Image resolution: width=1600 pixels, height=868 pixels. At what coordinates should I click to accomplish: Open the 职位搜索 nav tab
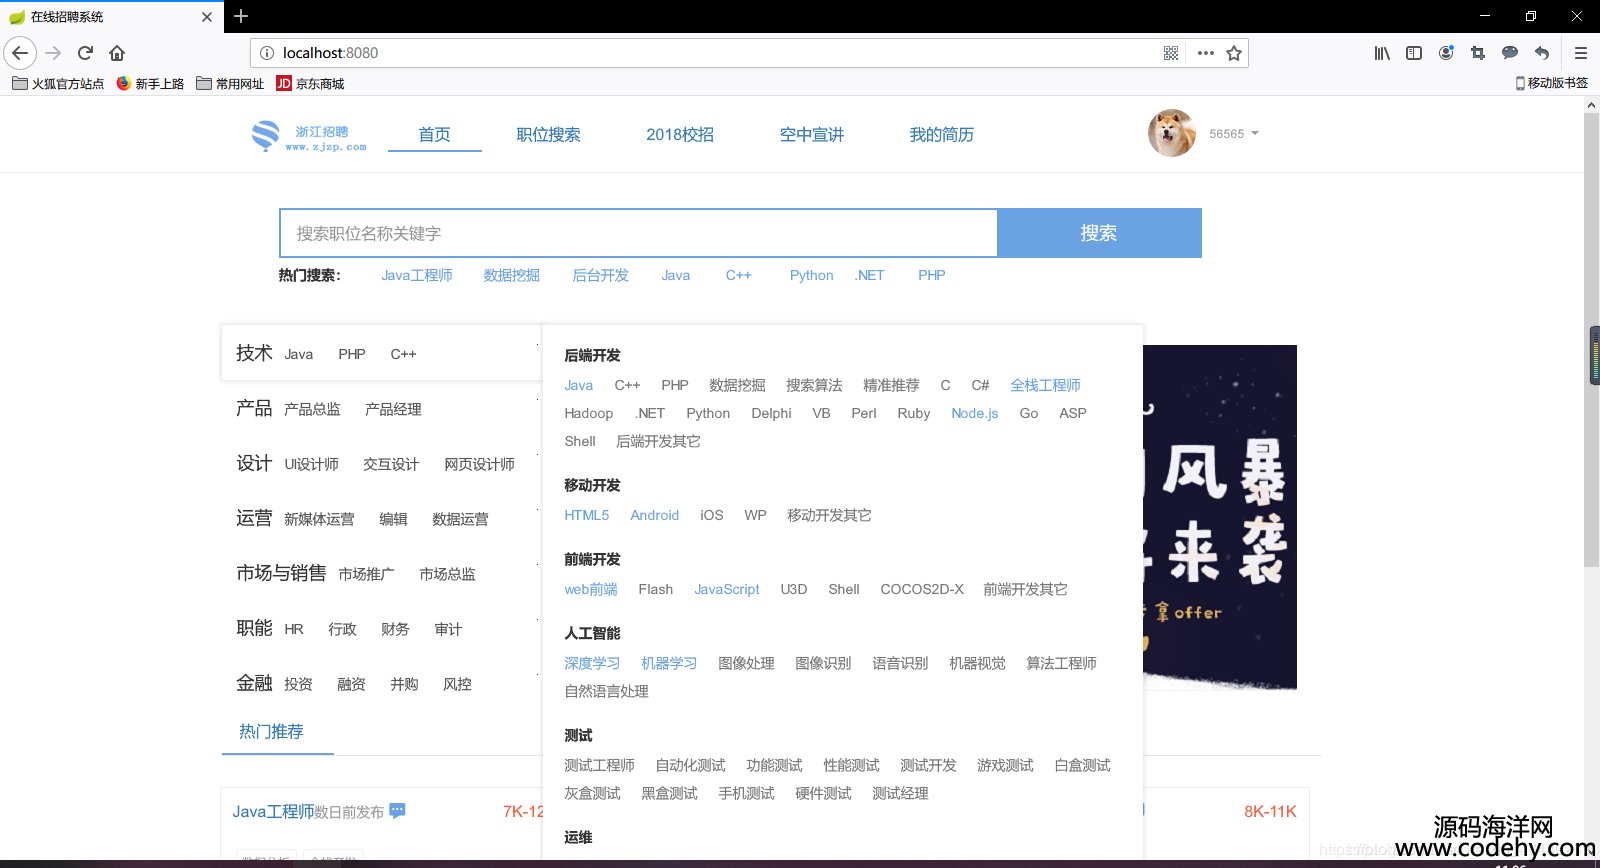click(x=548, y=134)
